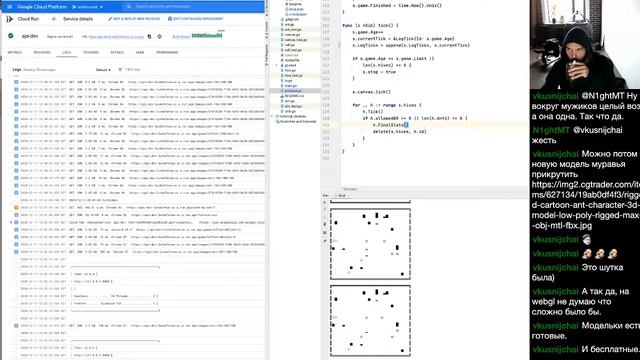Viewport: 640px width, 360px height.
Task: Switch to the Triggers tab
Action: [91, 52]
